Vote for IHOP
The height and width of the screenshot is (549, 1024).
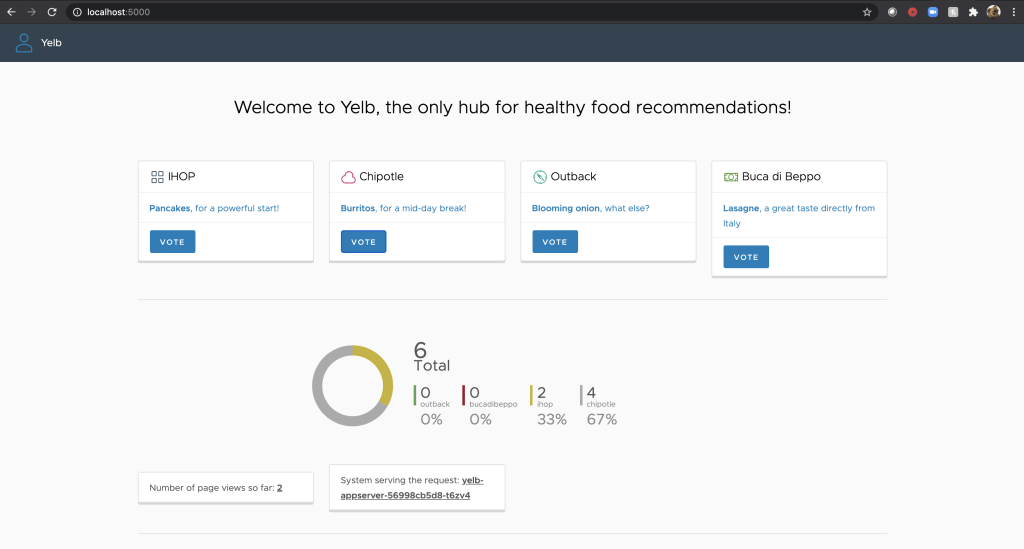[172, 242]
